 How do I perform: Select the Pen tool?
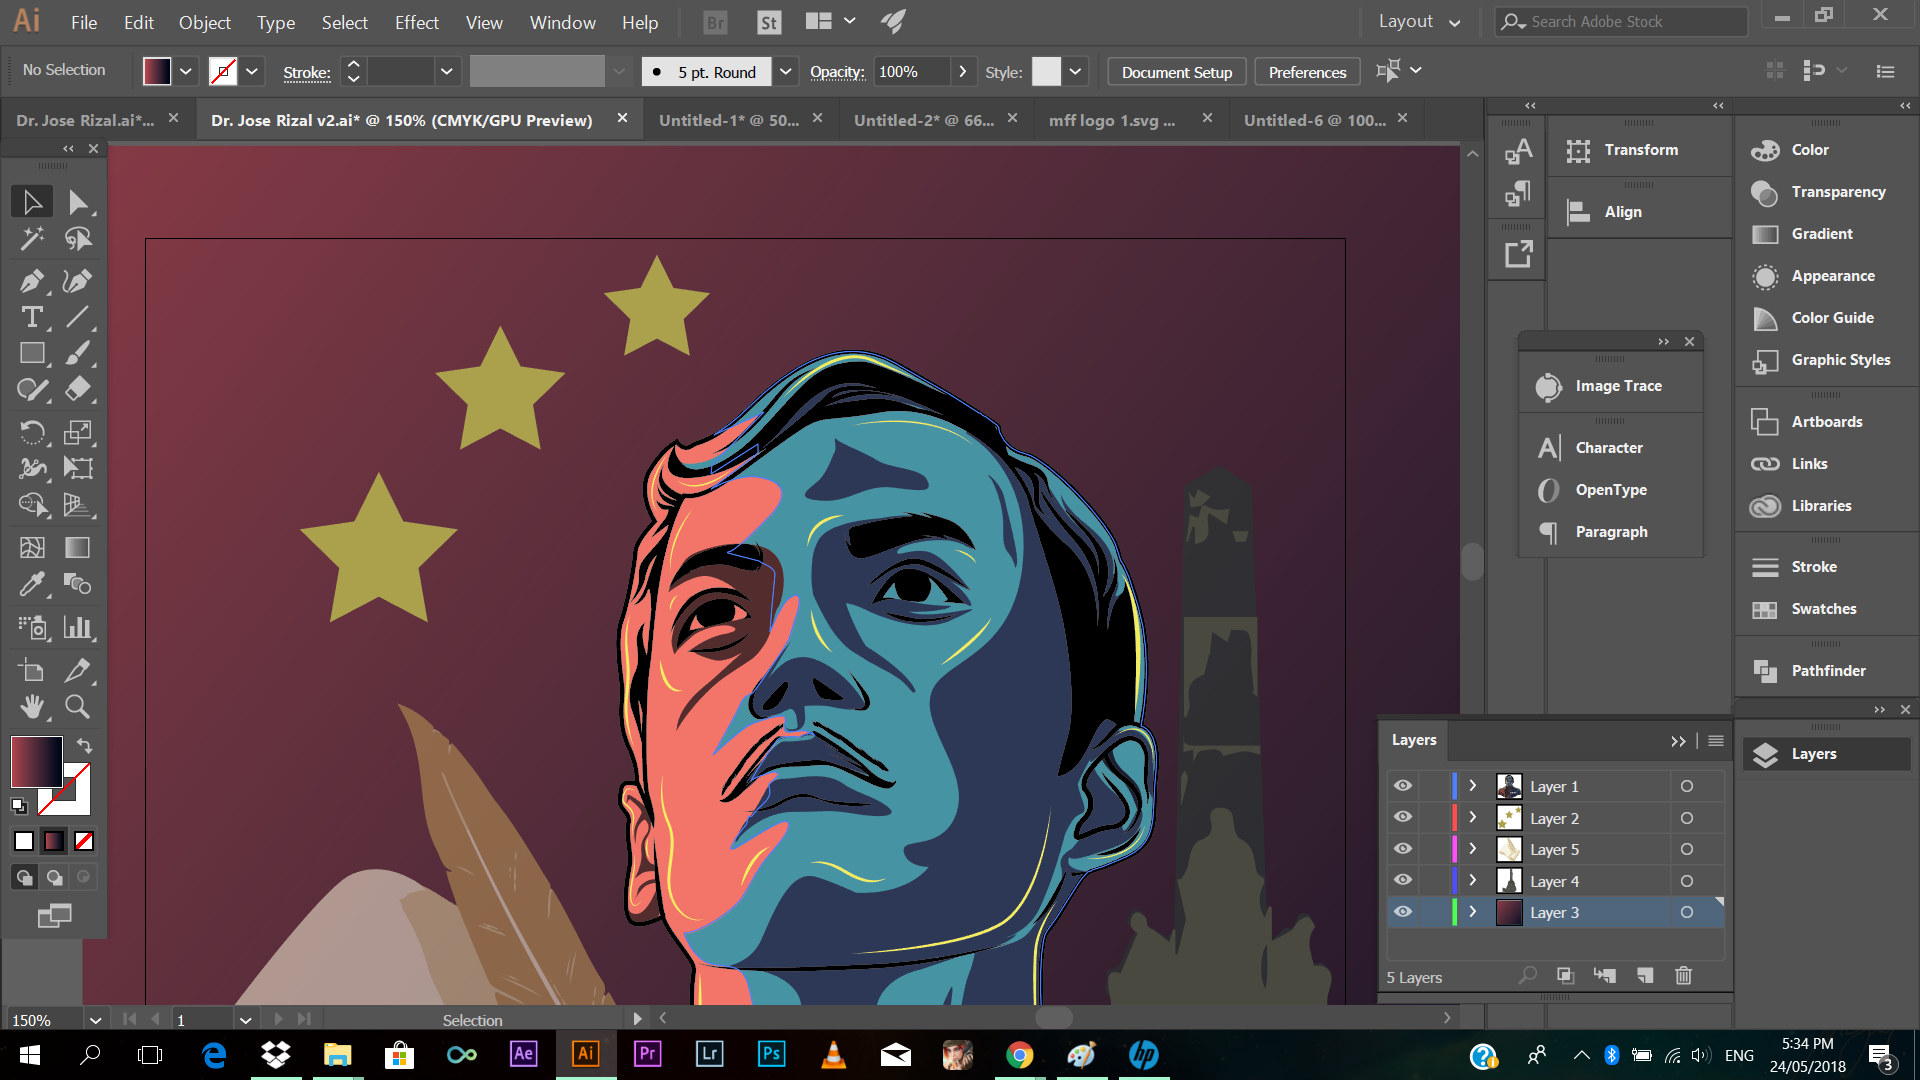(x=32, y=281)
